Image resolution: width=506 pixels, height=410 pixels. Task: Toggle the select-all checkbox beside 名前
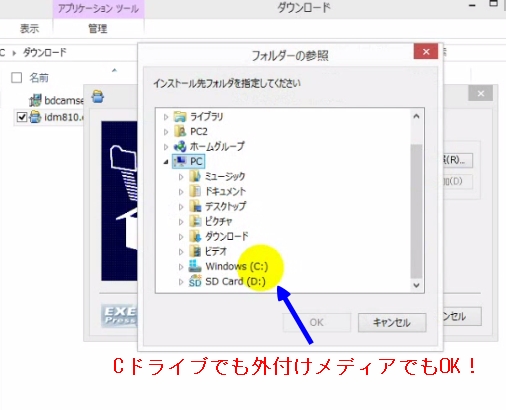pyautogui.click(x=16, y=78)
